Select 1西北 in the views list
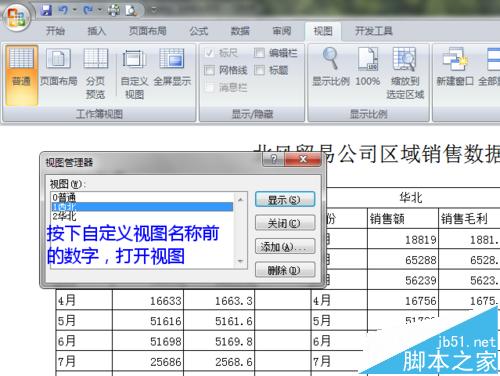This screenshot has height=376, width=500. (142, 207)
